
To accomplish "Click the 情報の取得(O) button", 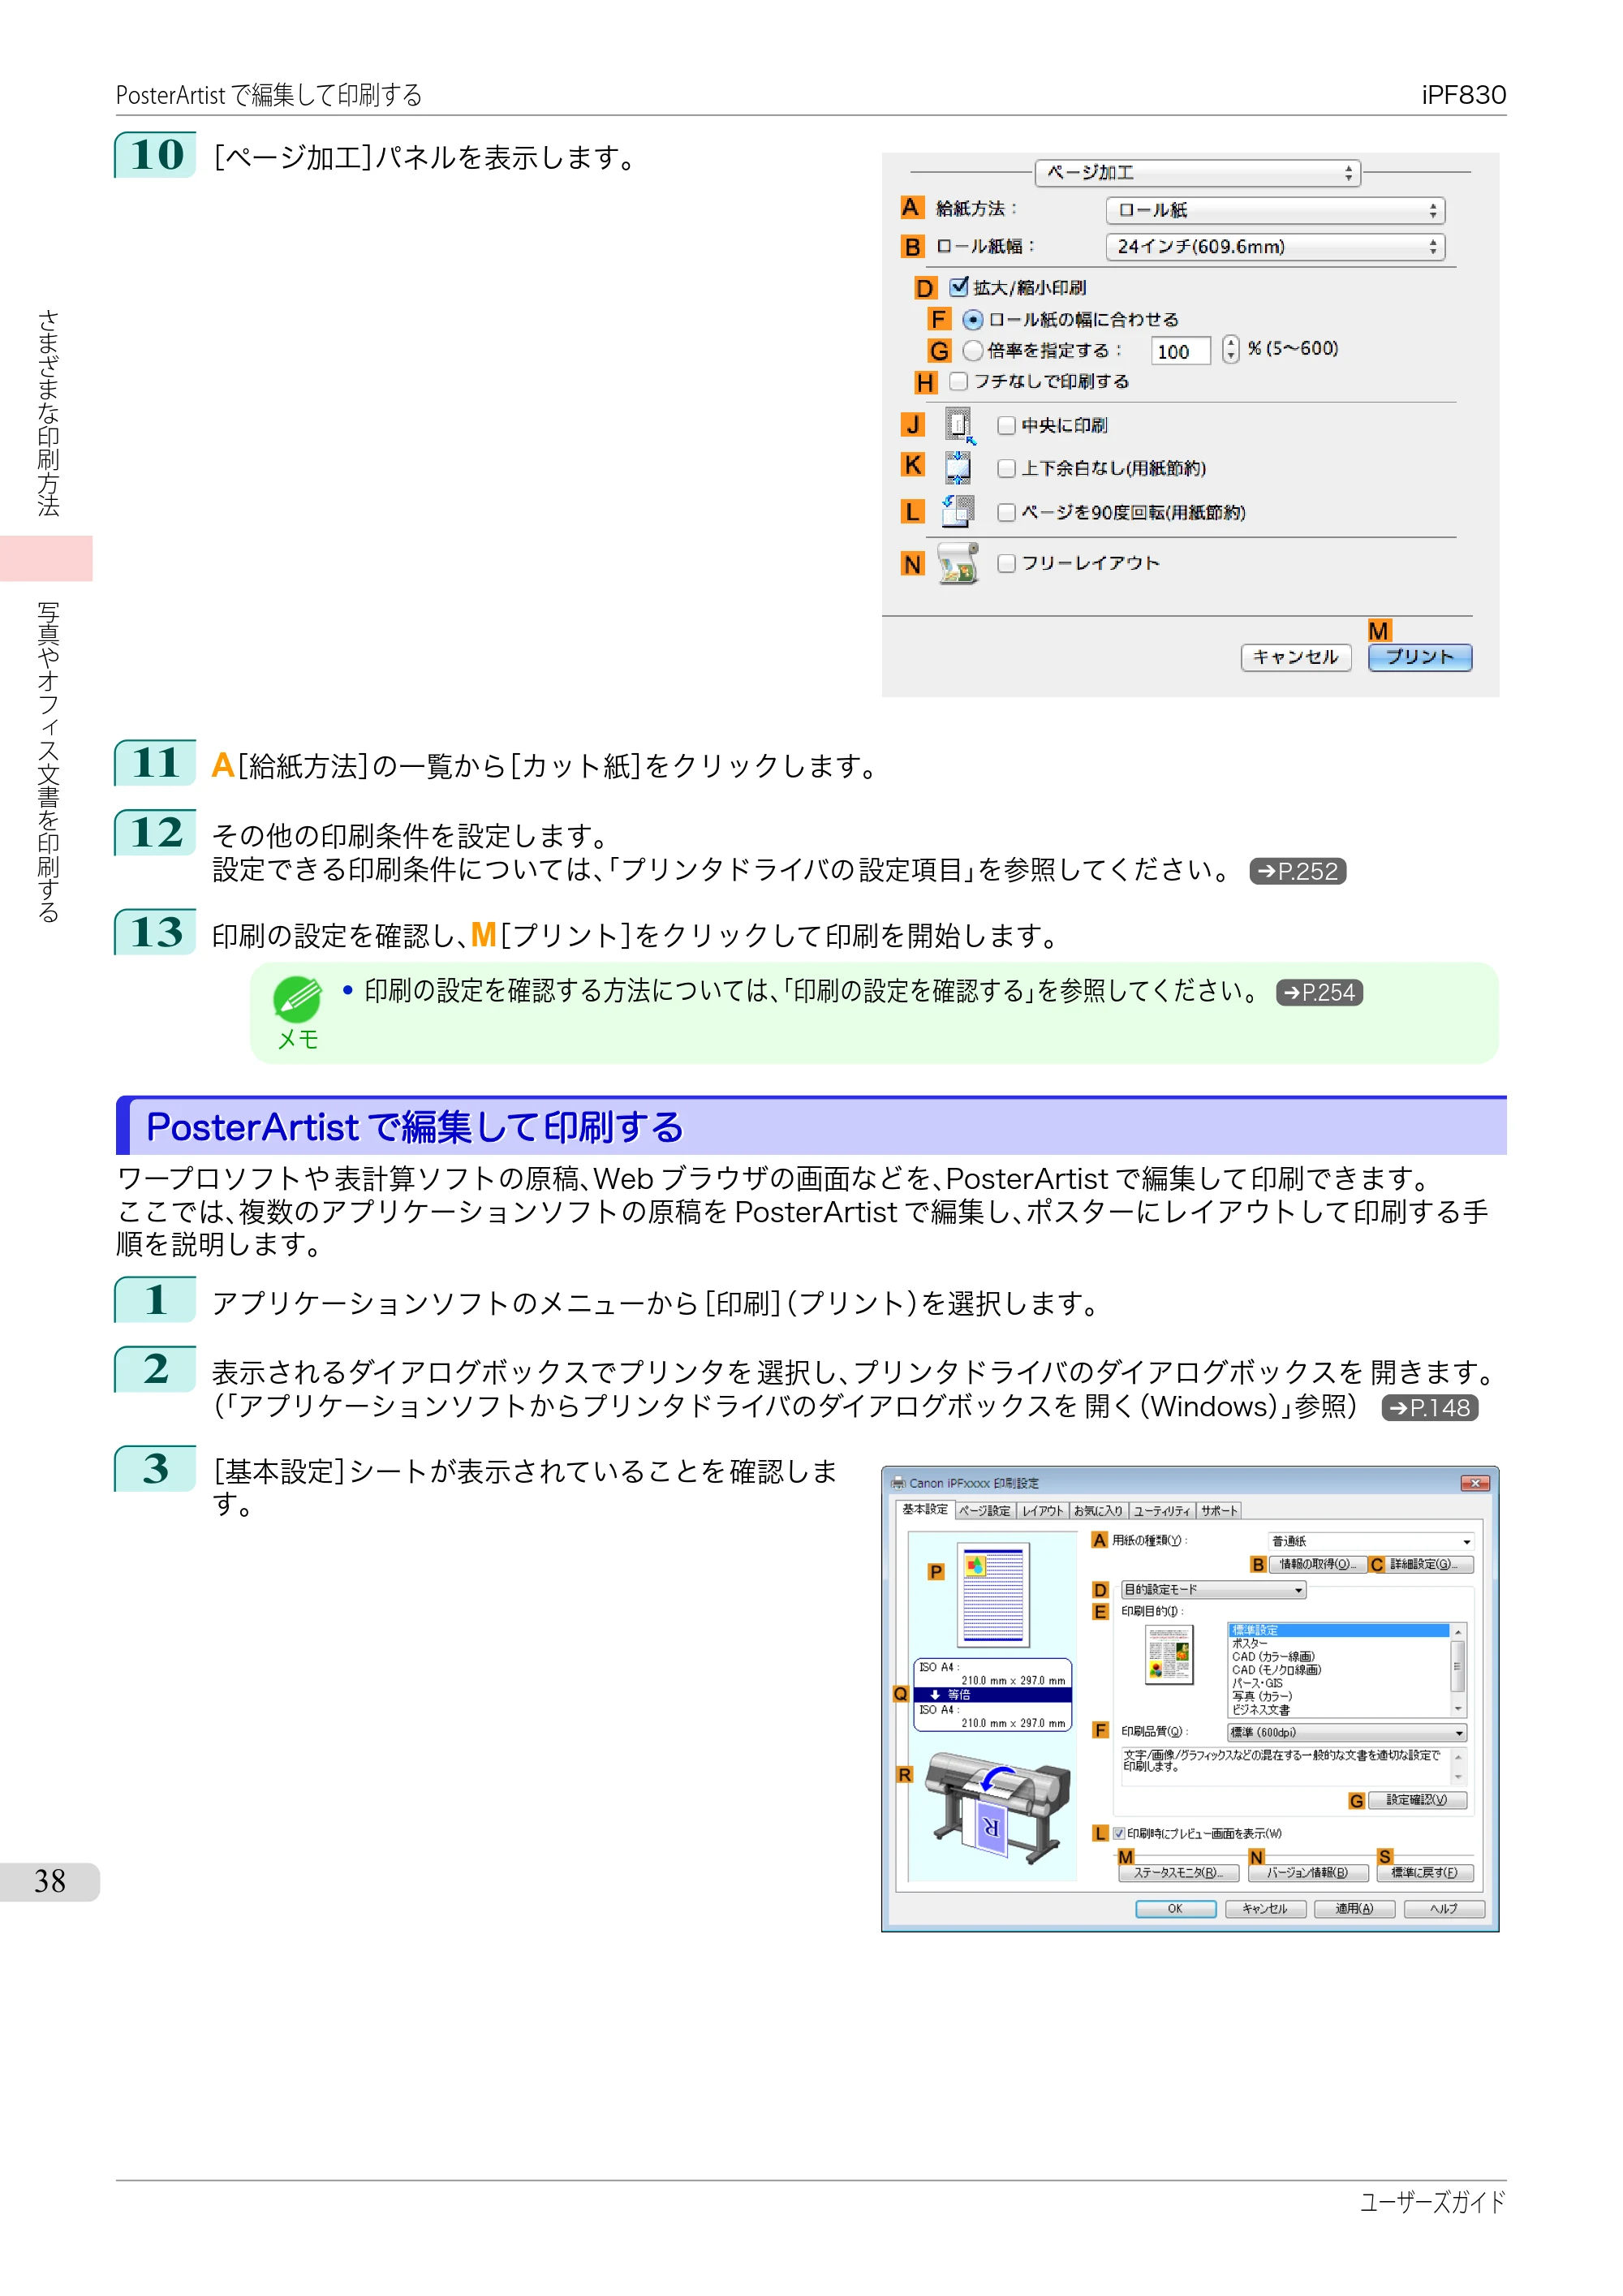I will pos(1317,1564).
